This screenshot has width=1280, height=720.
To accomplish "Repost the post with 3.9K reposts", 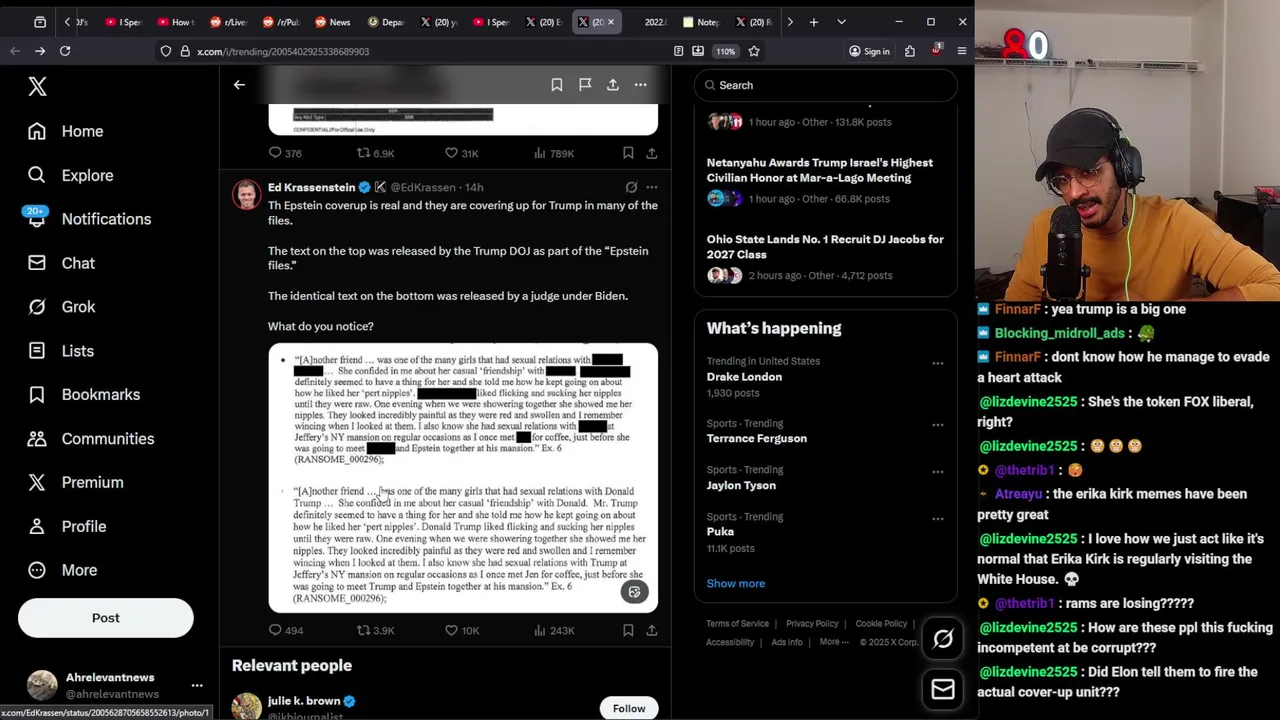I will pos(376,630).
